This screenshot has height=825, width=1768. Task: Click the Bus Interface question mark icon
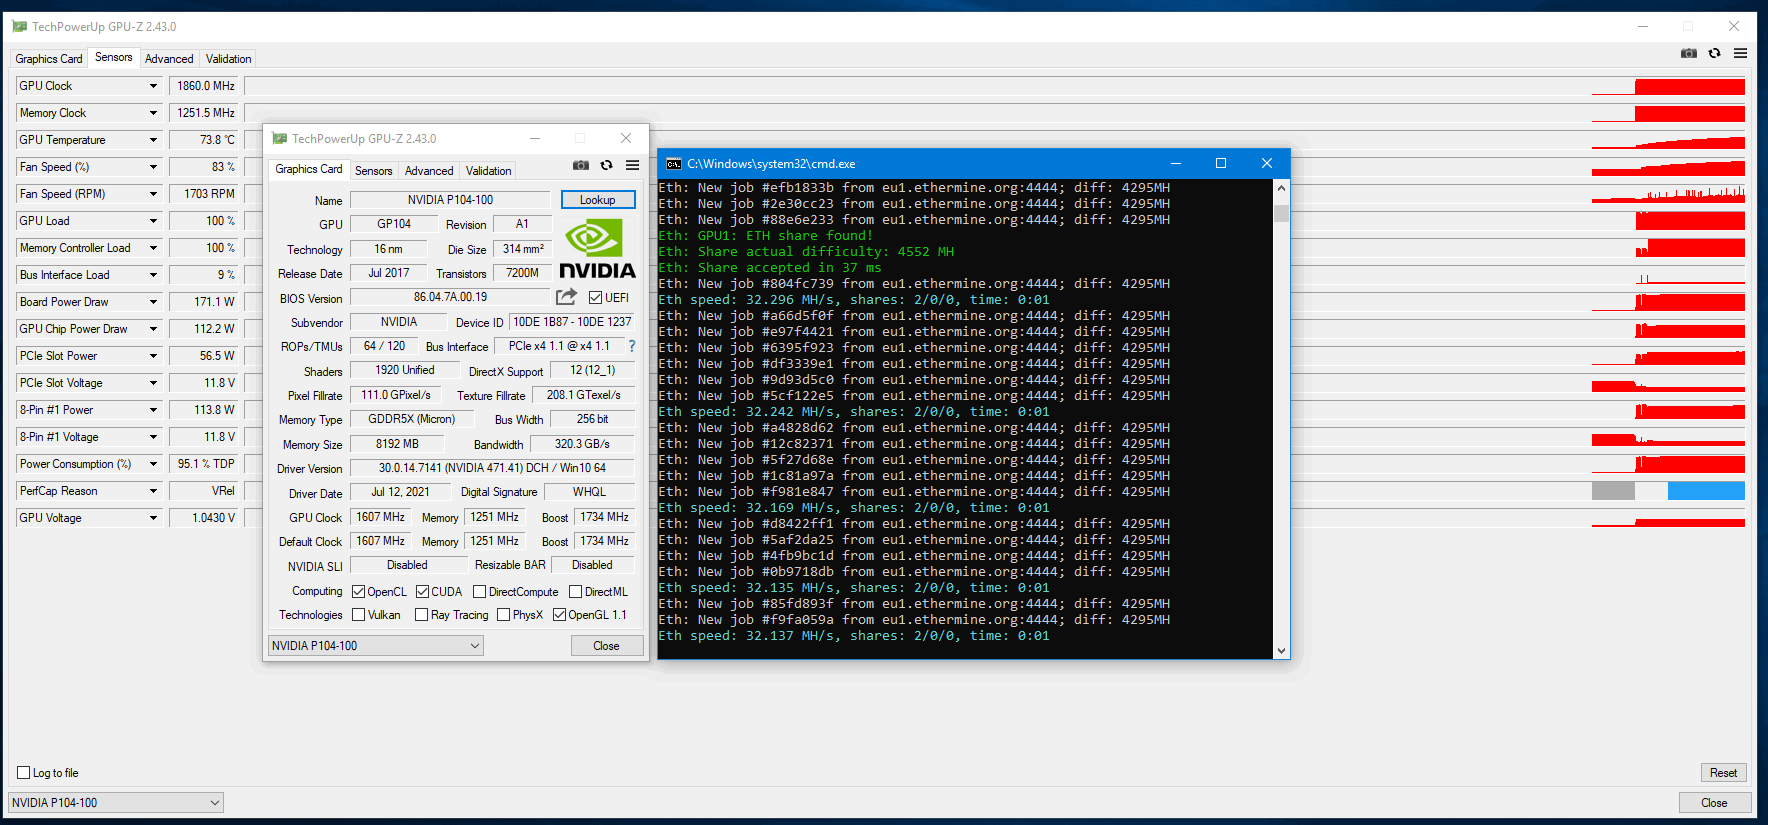point(632,346)
